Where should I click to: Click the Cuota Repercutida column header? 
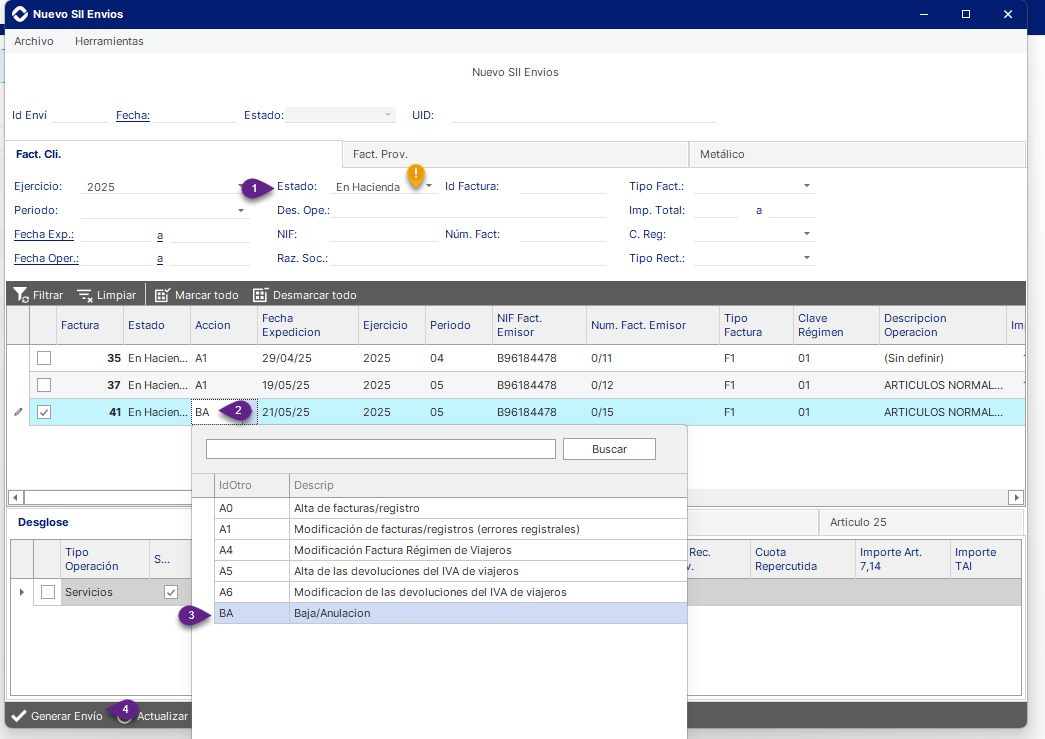pos(802,559)
